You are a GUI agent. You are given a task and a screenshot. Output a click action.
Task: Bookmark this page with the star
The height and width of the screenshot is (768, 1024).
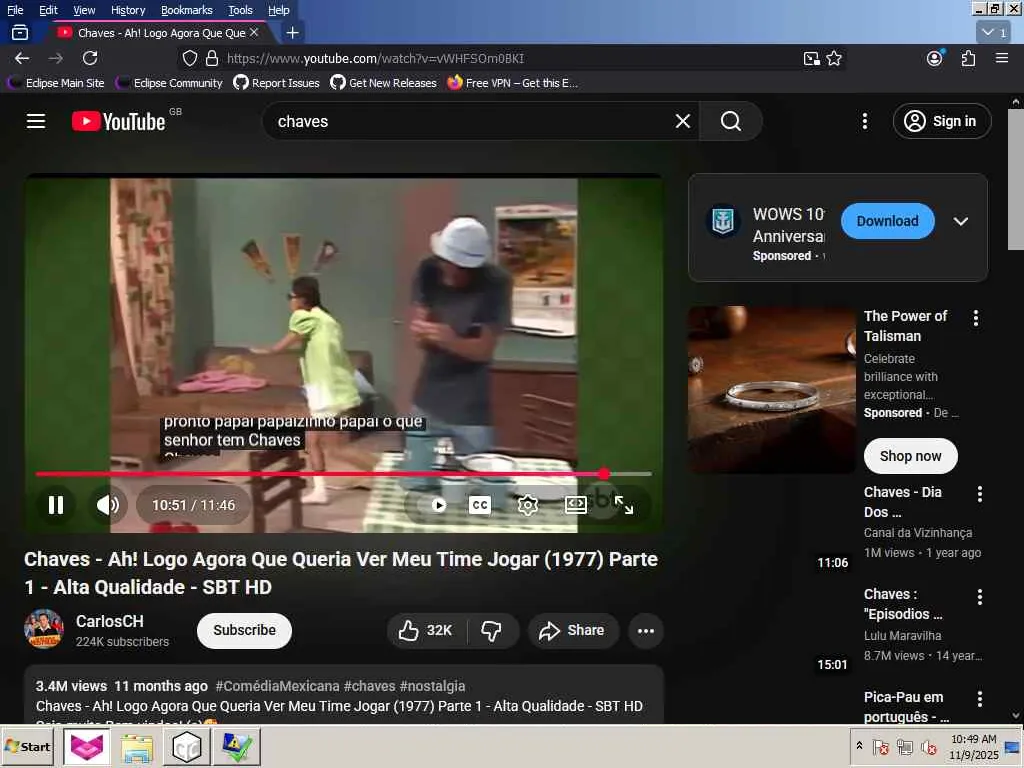834,58
